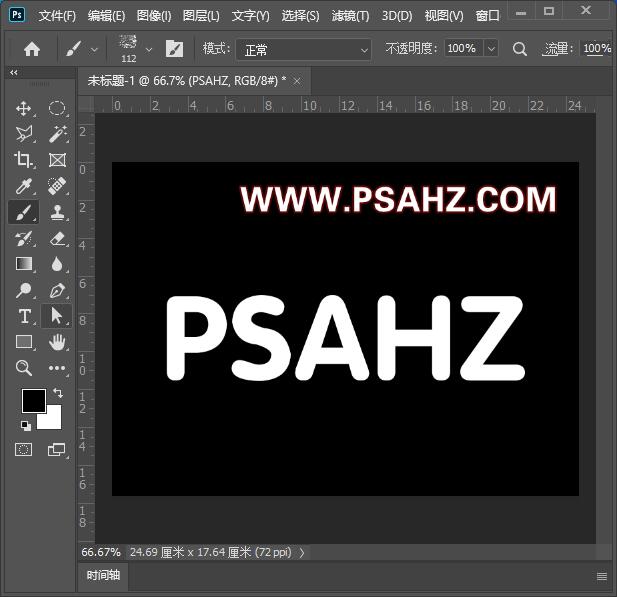Collapse the toolbox with double-arrow

point(14,72)
